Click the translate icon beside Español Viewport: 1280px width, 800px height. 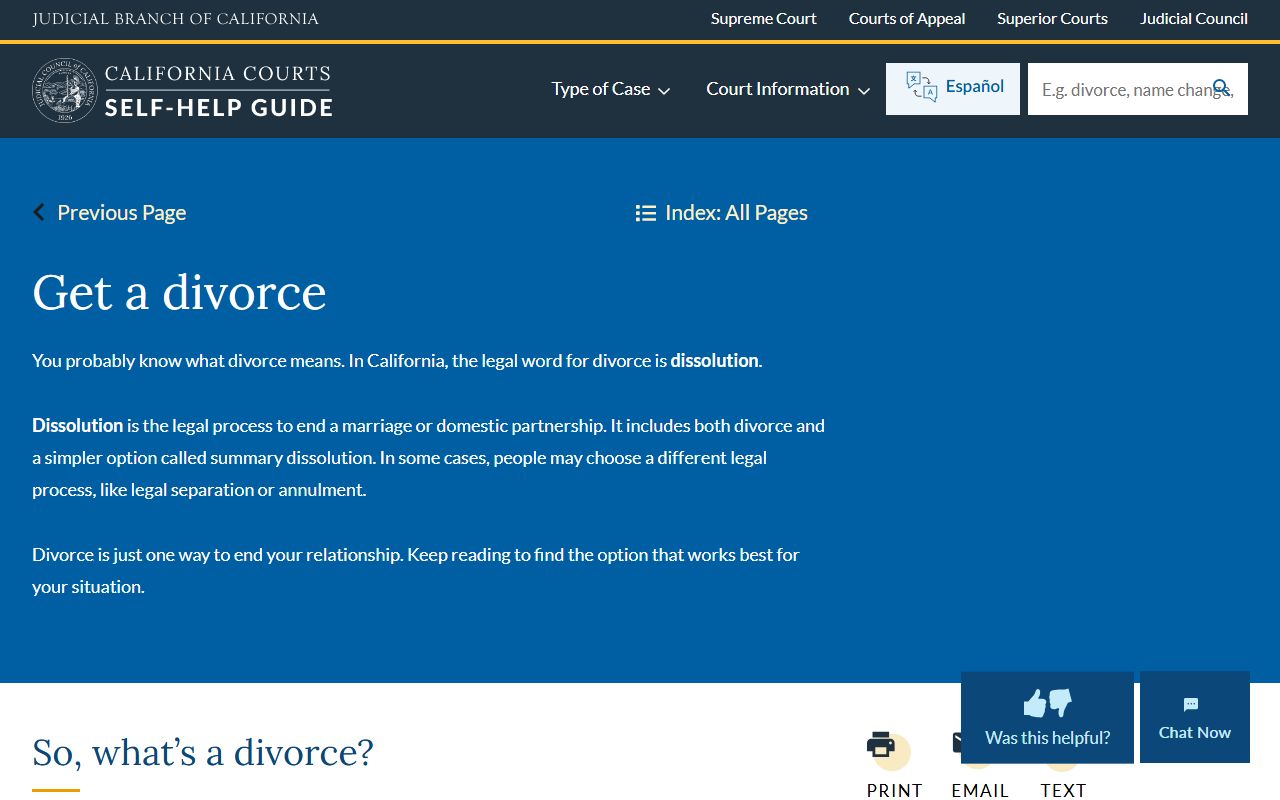click(921, 87)
